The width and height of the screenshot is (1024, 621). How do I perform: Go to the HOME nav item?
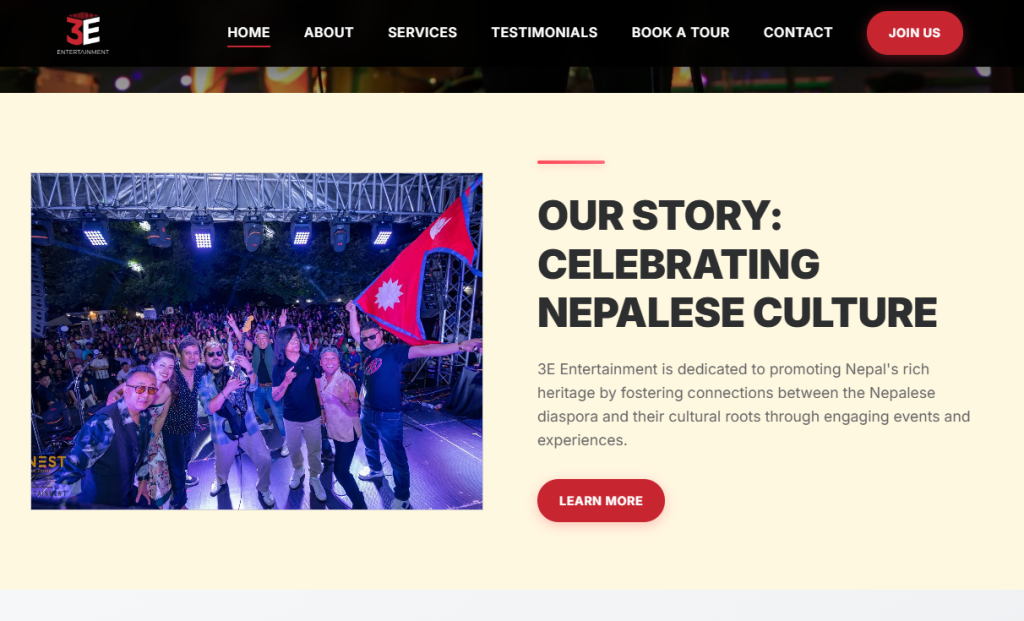coord(248,32)
